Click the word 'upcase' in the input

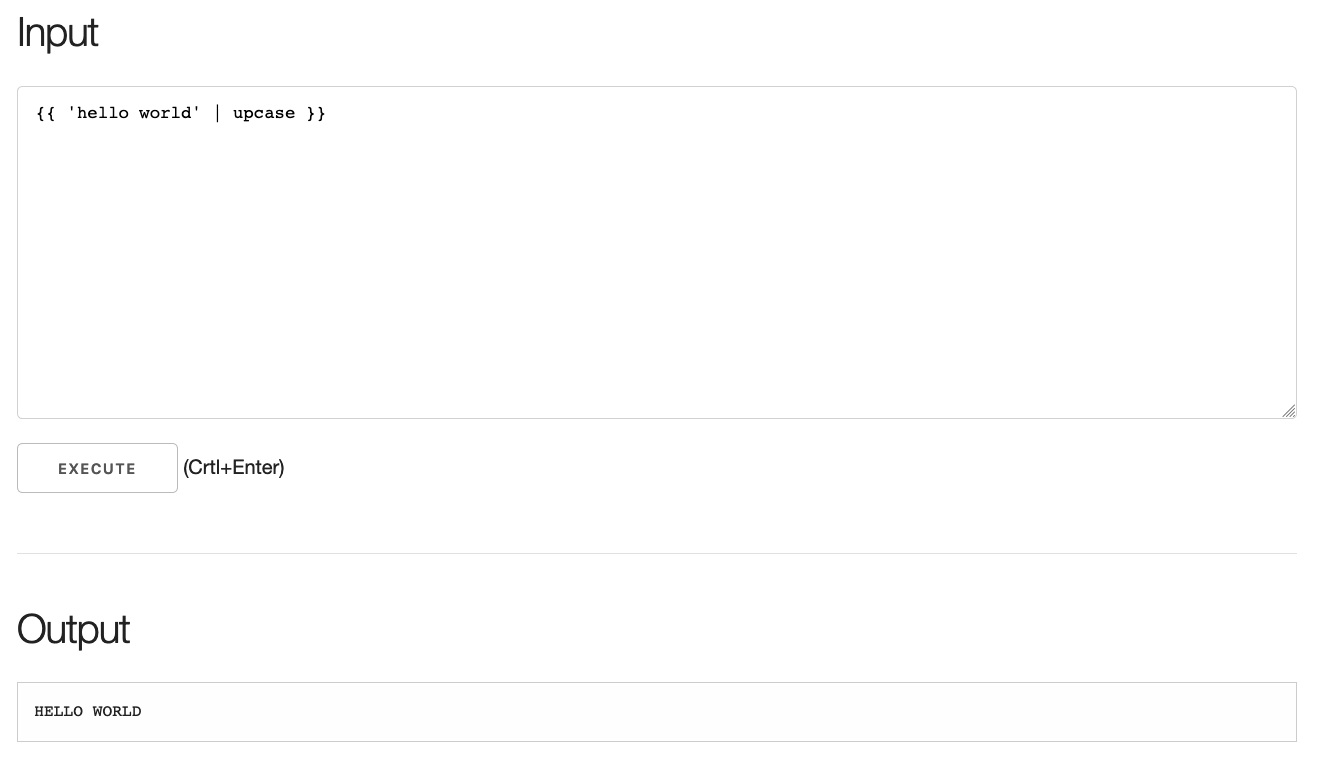point(264,113)
